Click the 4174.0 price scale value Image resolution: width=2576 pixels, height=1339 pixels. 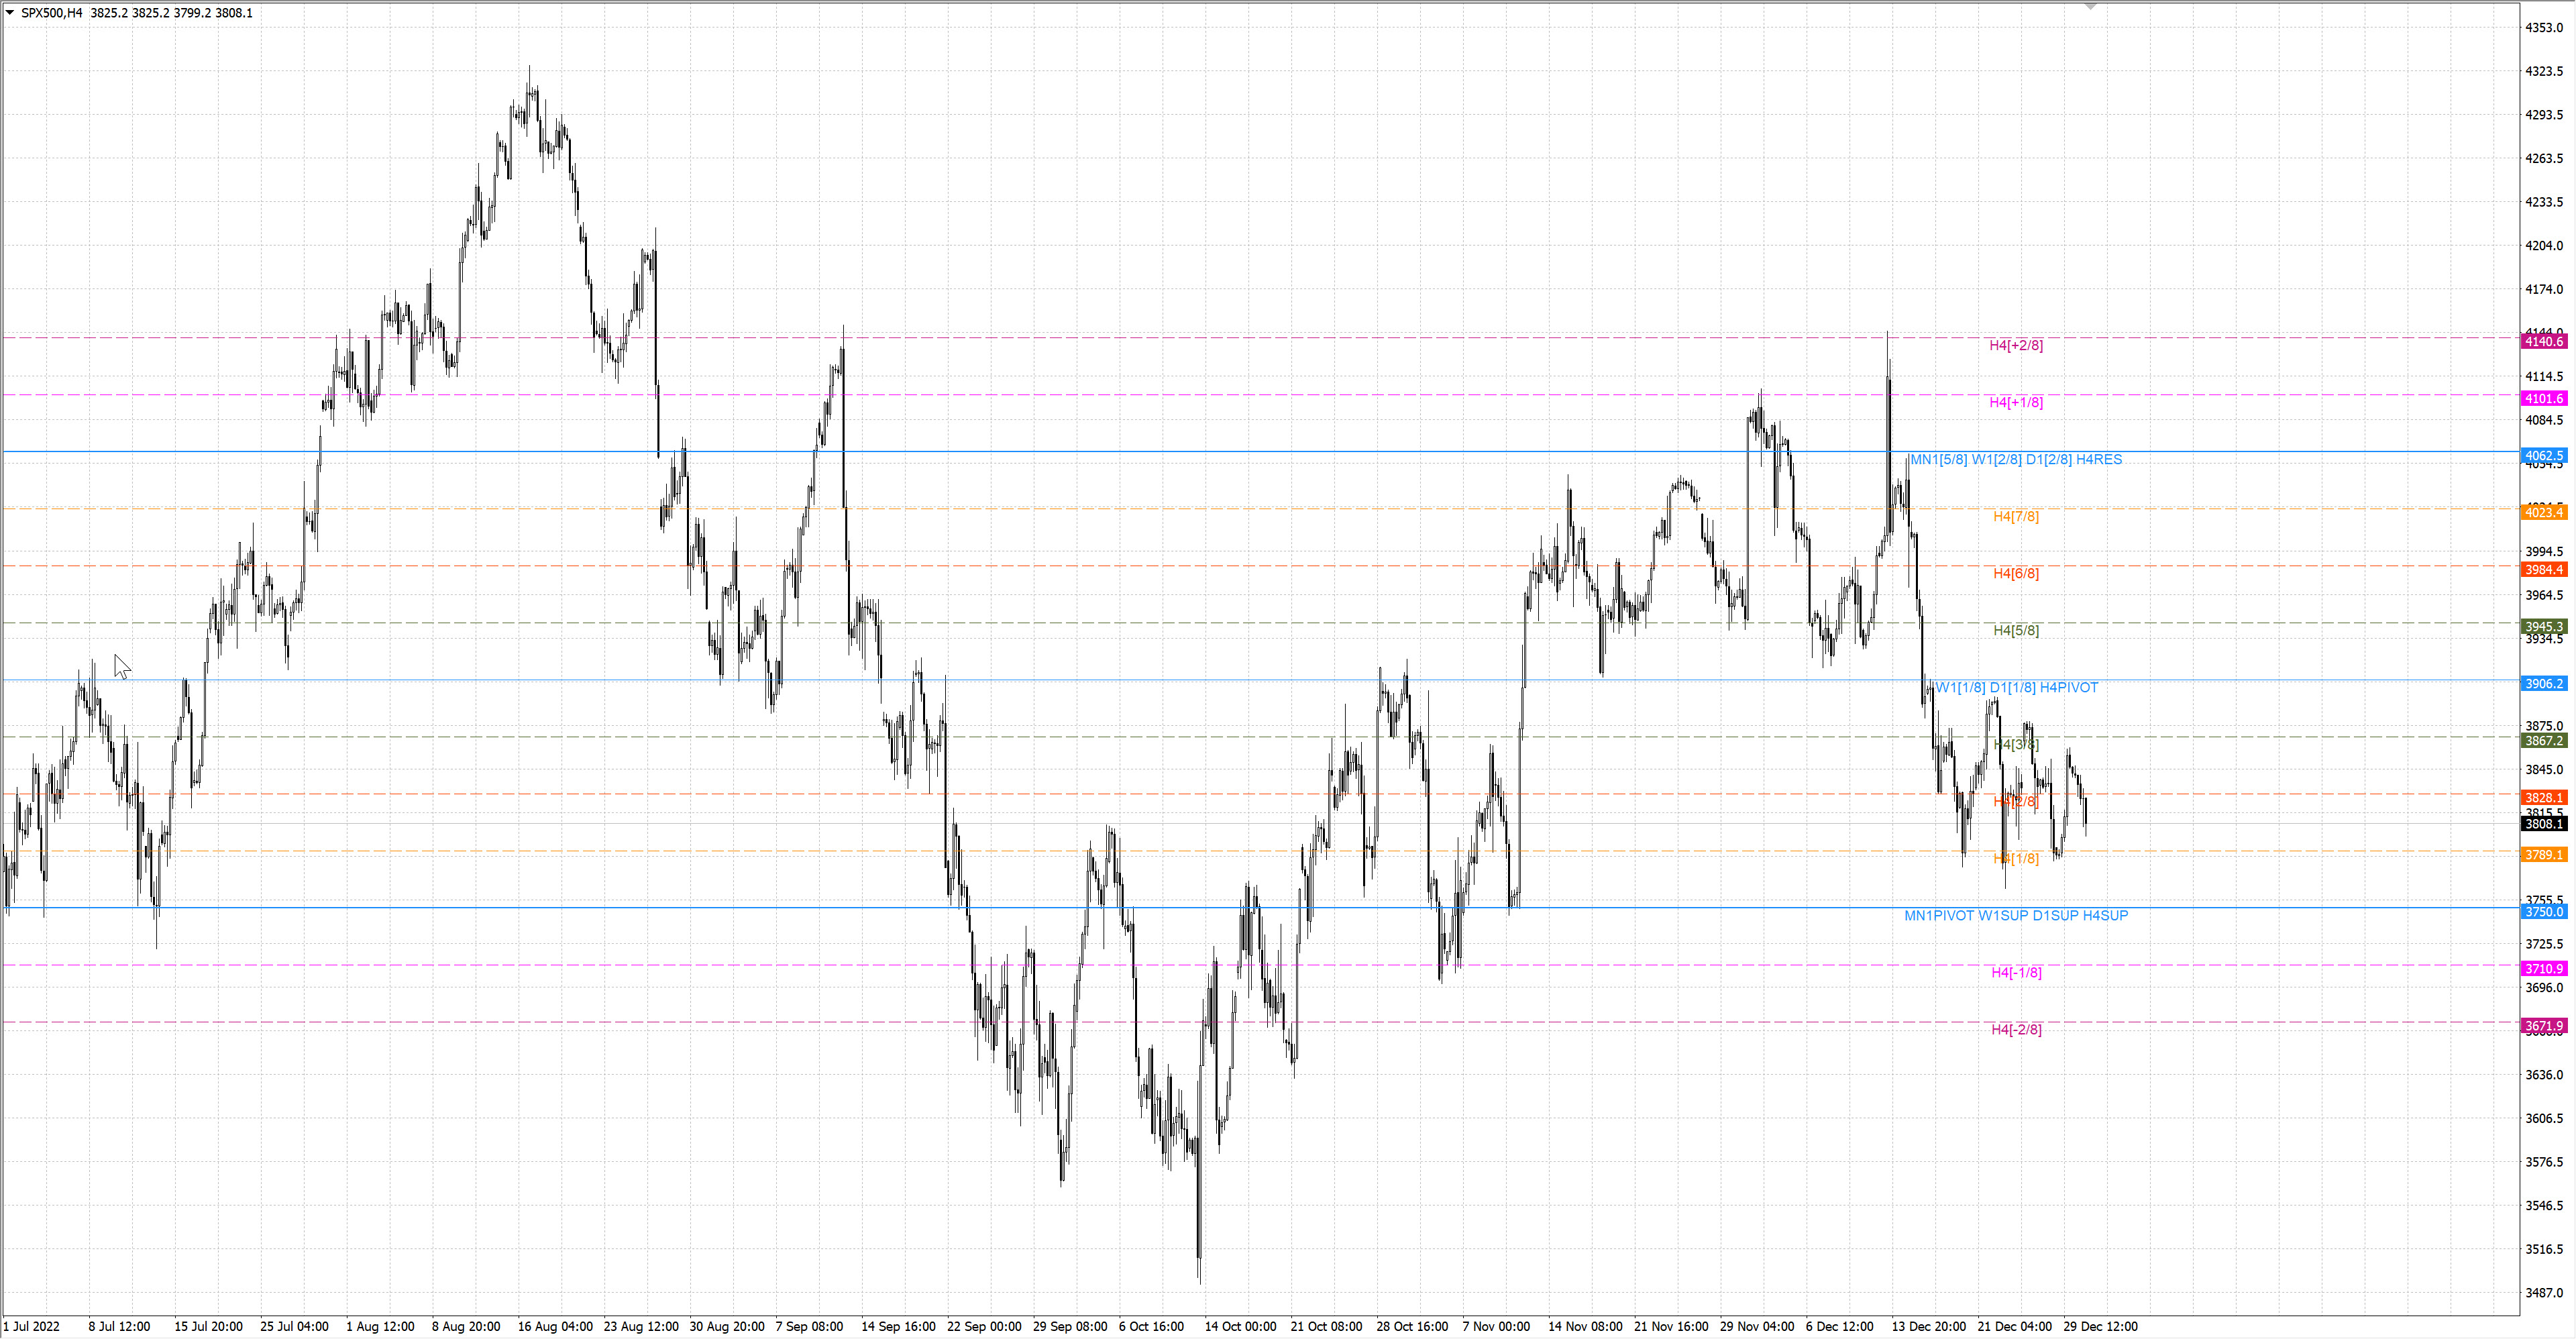[2544, 289]
